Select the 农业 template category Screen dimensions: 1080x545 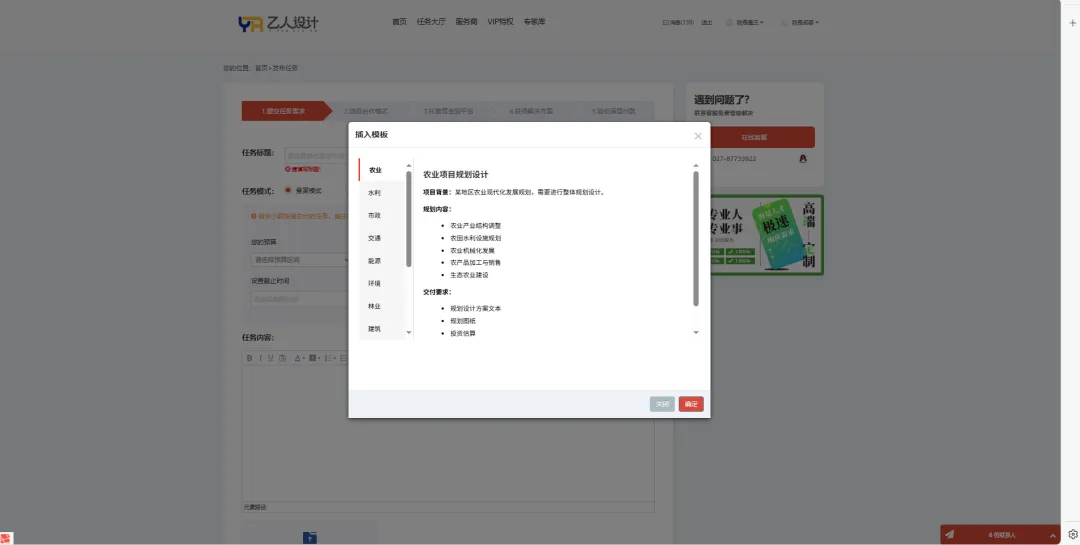tap(382, 170)
